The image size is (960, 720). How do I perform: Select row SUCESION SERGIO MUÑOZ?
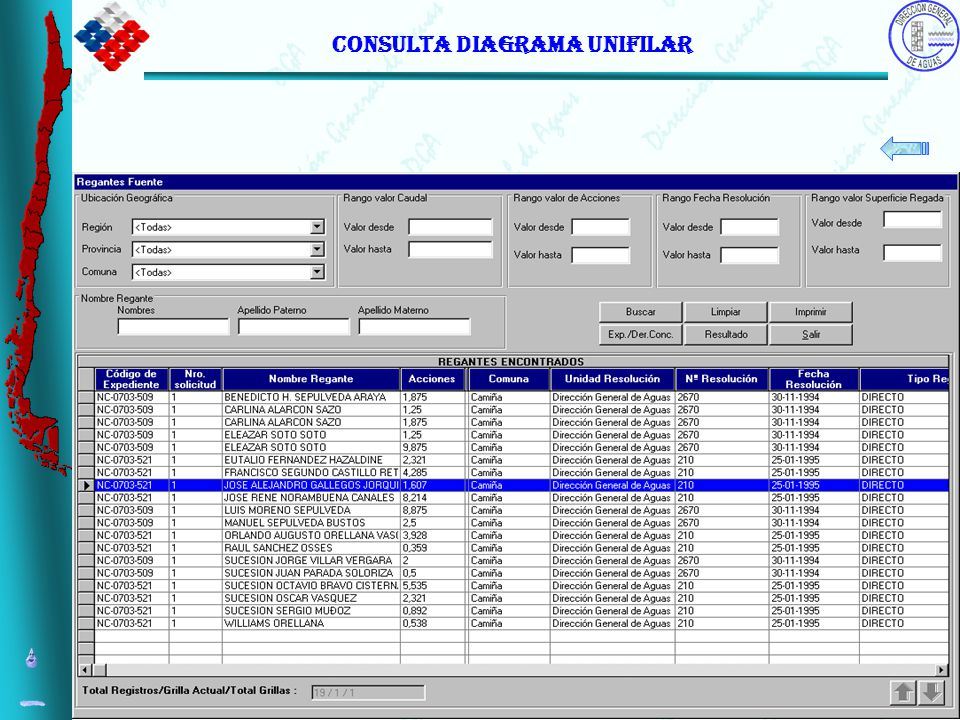[x=514, y=610]
